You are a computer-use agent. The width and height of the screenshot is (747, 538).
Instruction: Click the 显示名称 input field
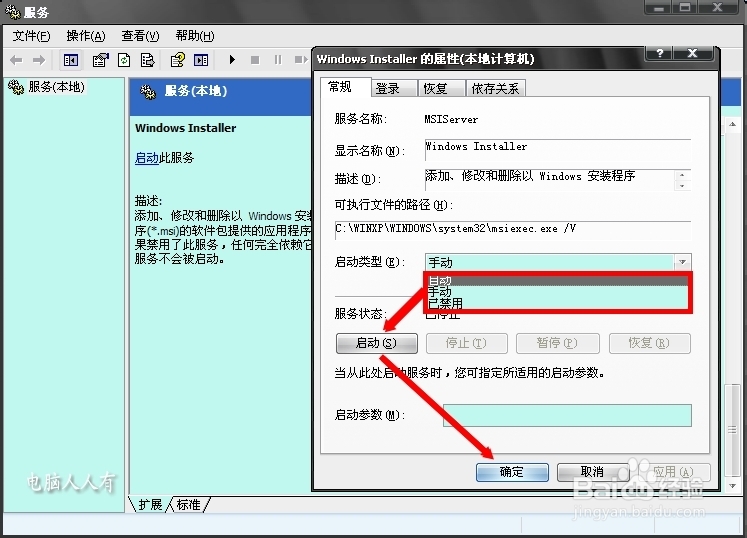[557, 150]
